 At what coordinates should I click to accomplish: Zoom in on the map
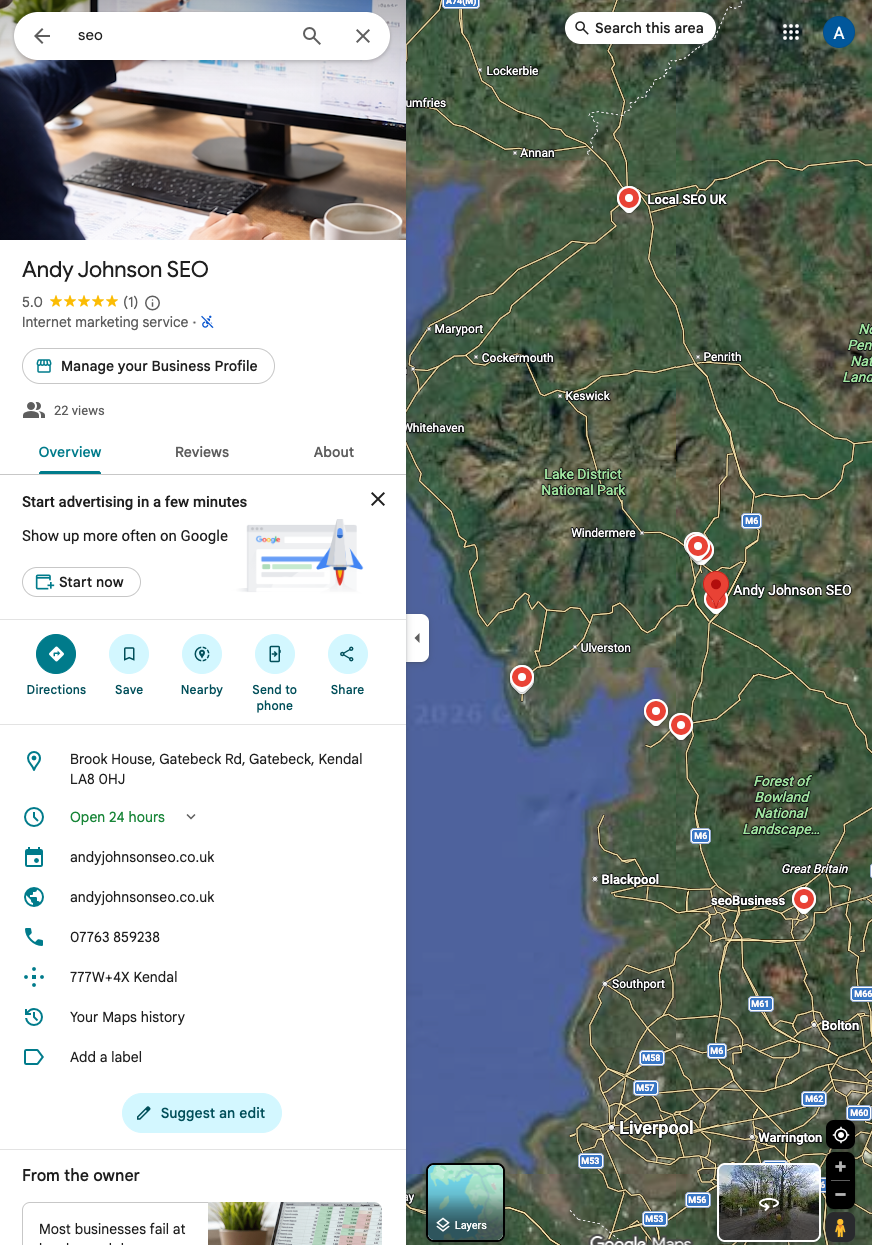[x=840, y=1166]
